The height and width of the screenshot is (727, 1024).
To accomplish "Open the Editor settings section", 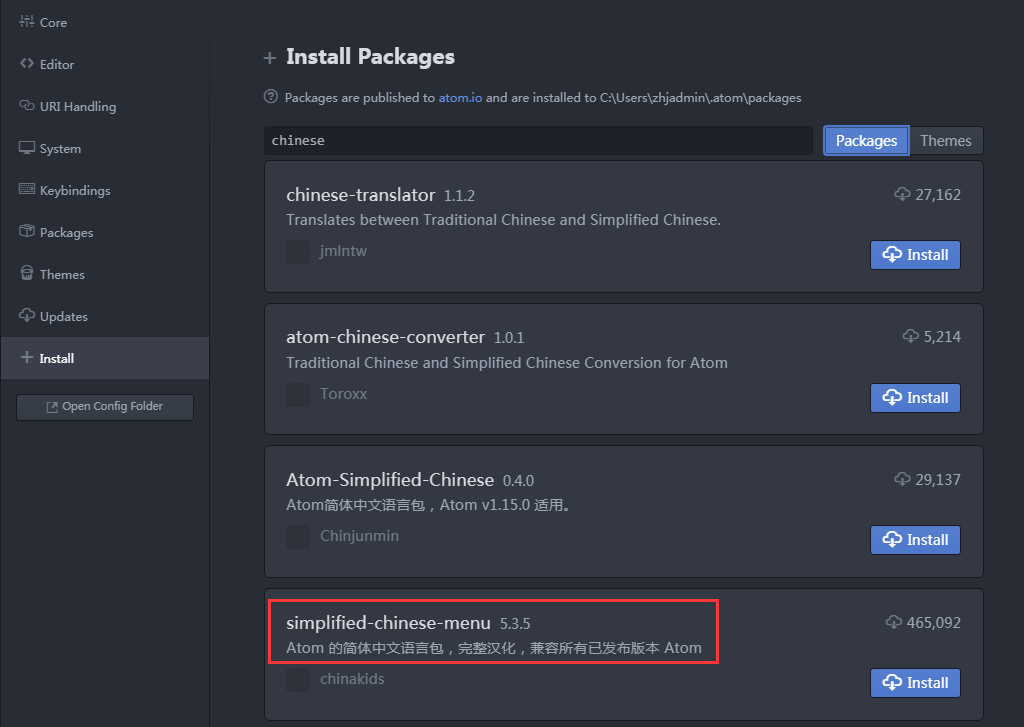I will [104, 64].
